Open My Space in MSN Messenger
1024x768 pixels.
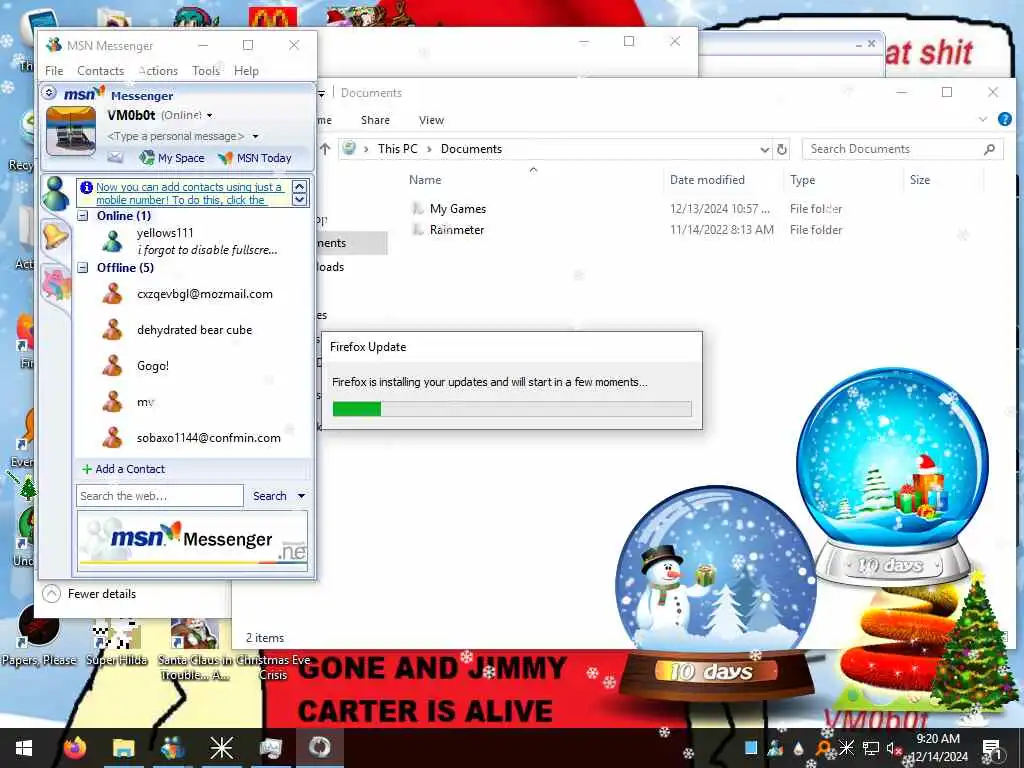172,158
